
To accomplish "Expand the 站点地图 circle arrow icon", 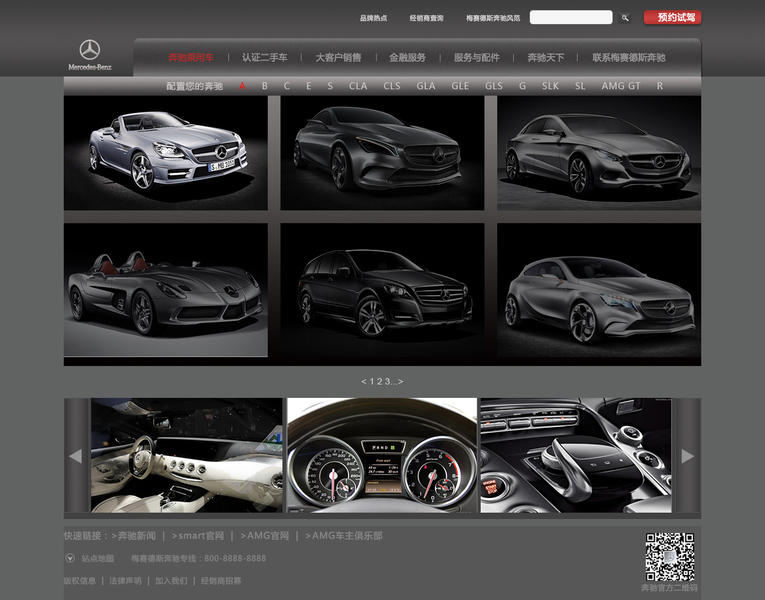I will point(70,558).
